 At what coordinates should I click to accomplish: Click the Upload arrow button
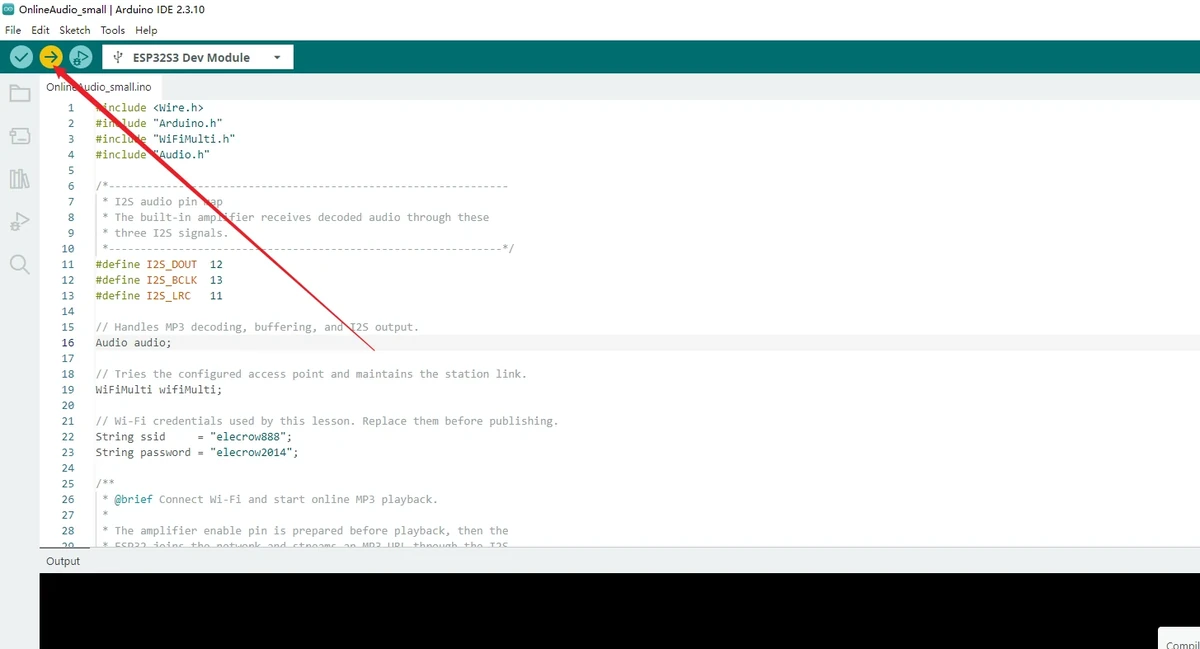coord(50,57)
